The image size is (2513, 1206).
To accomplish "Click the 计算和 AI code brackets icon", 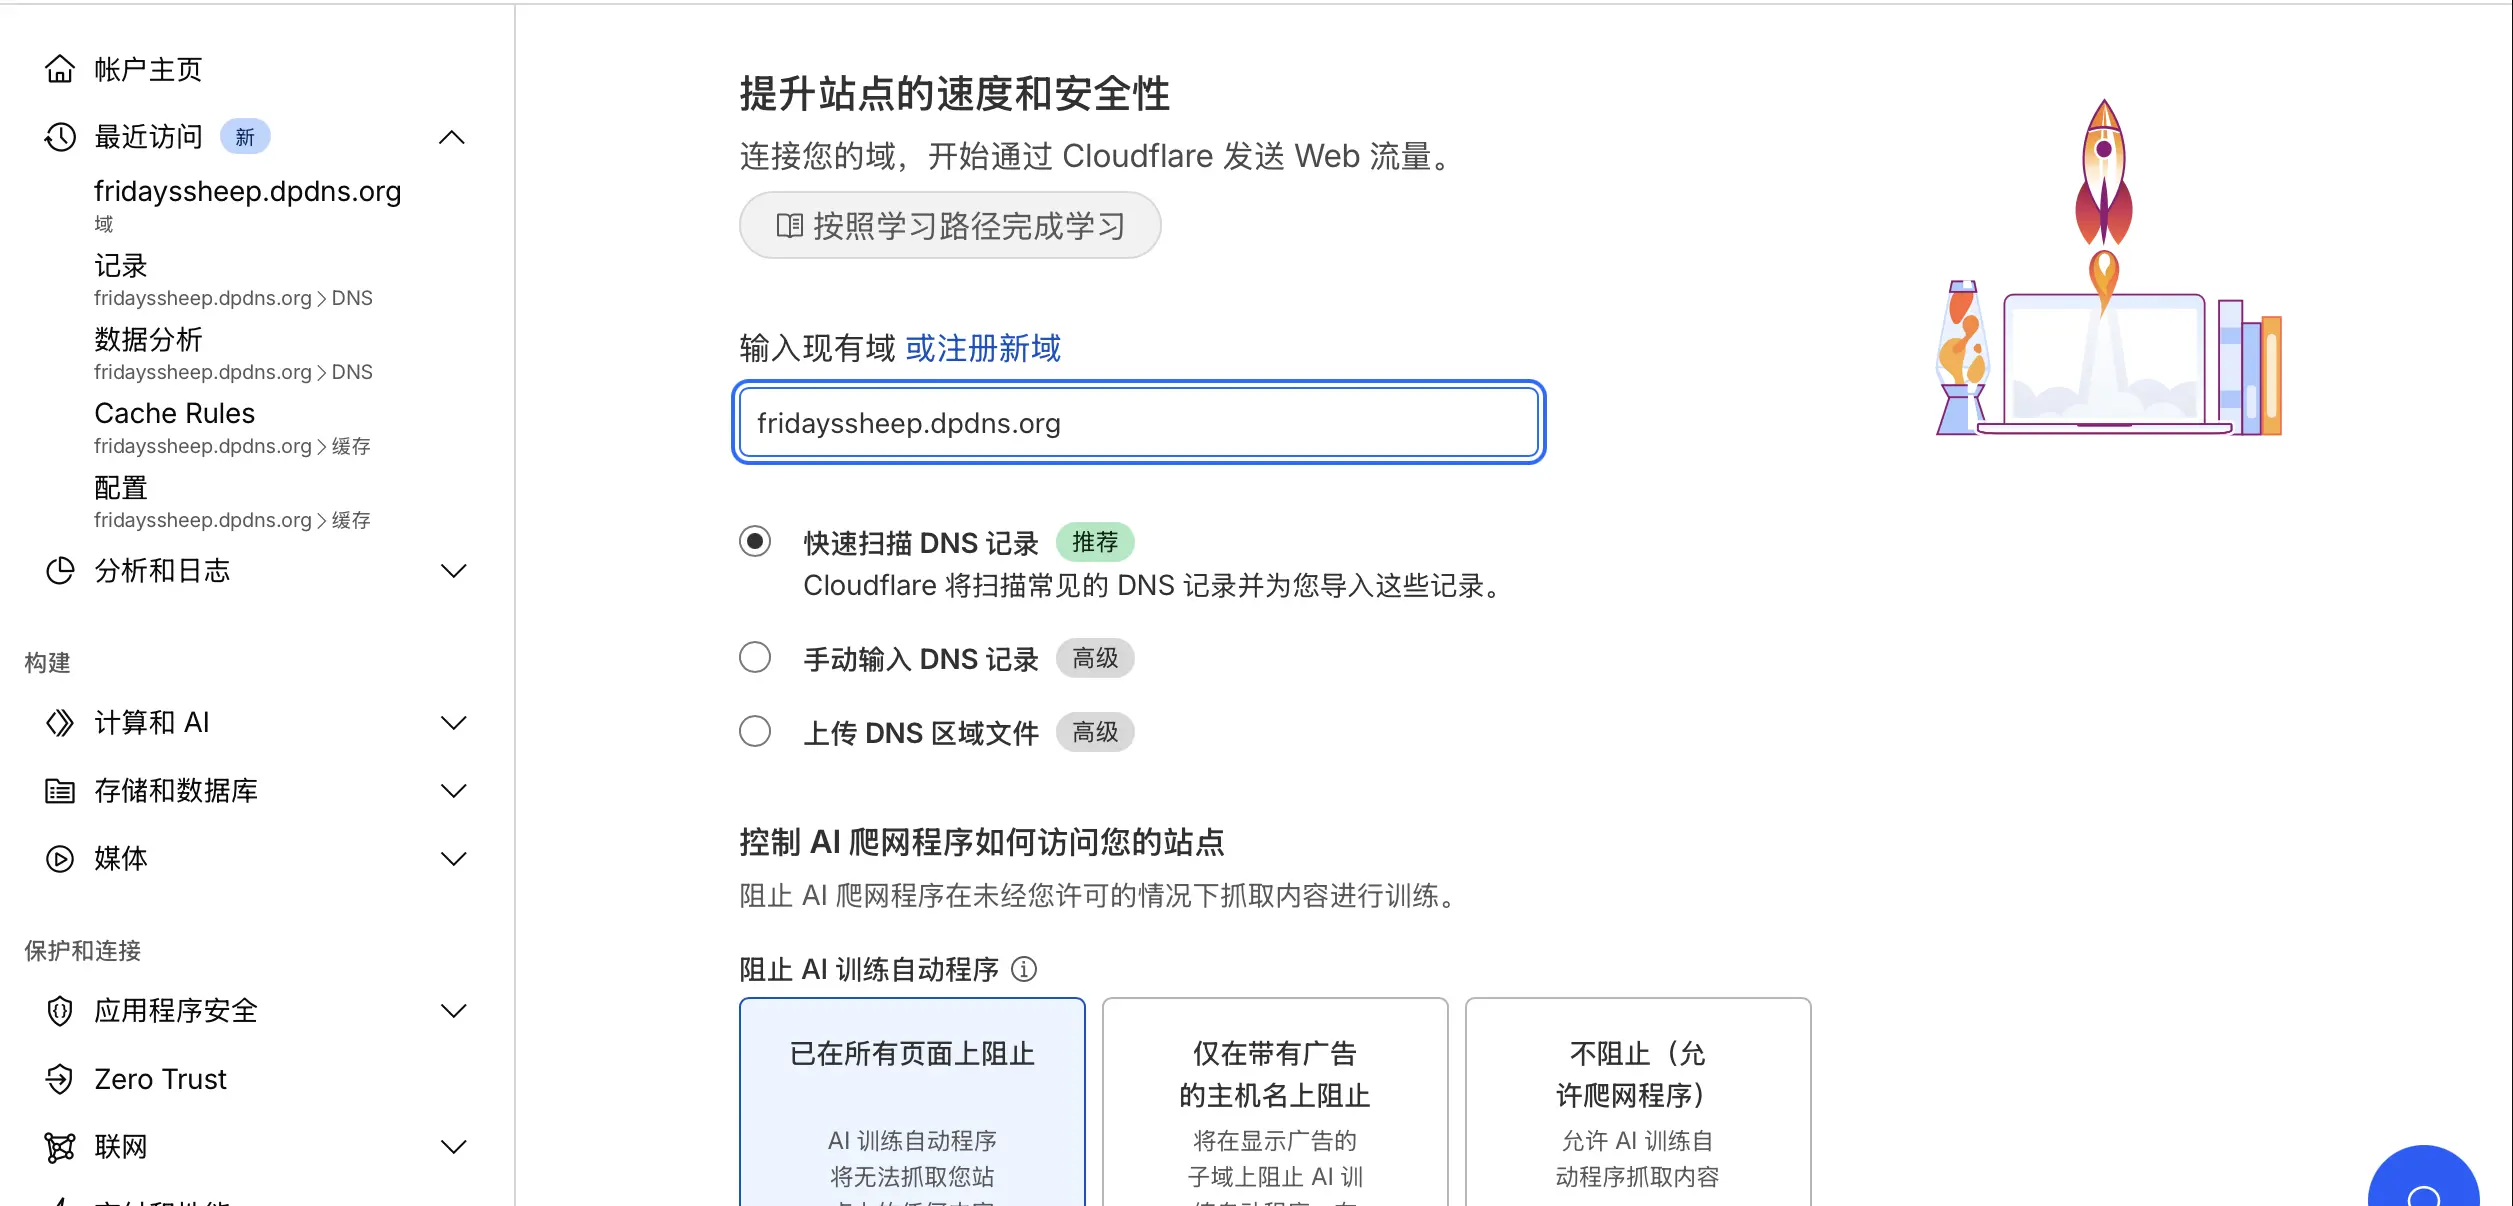I will (x=61, y=722).
